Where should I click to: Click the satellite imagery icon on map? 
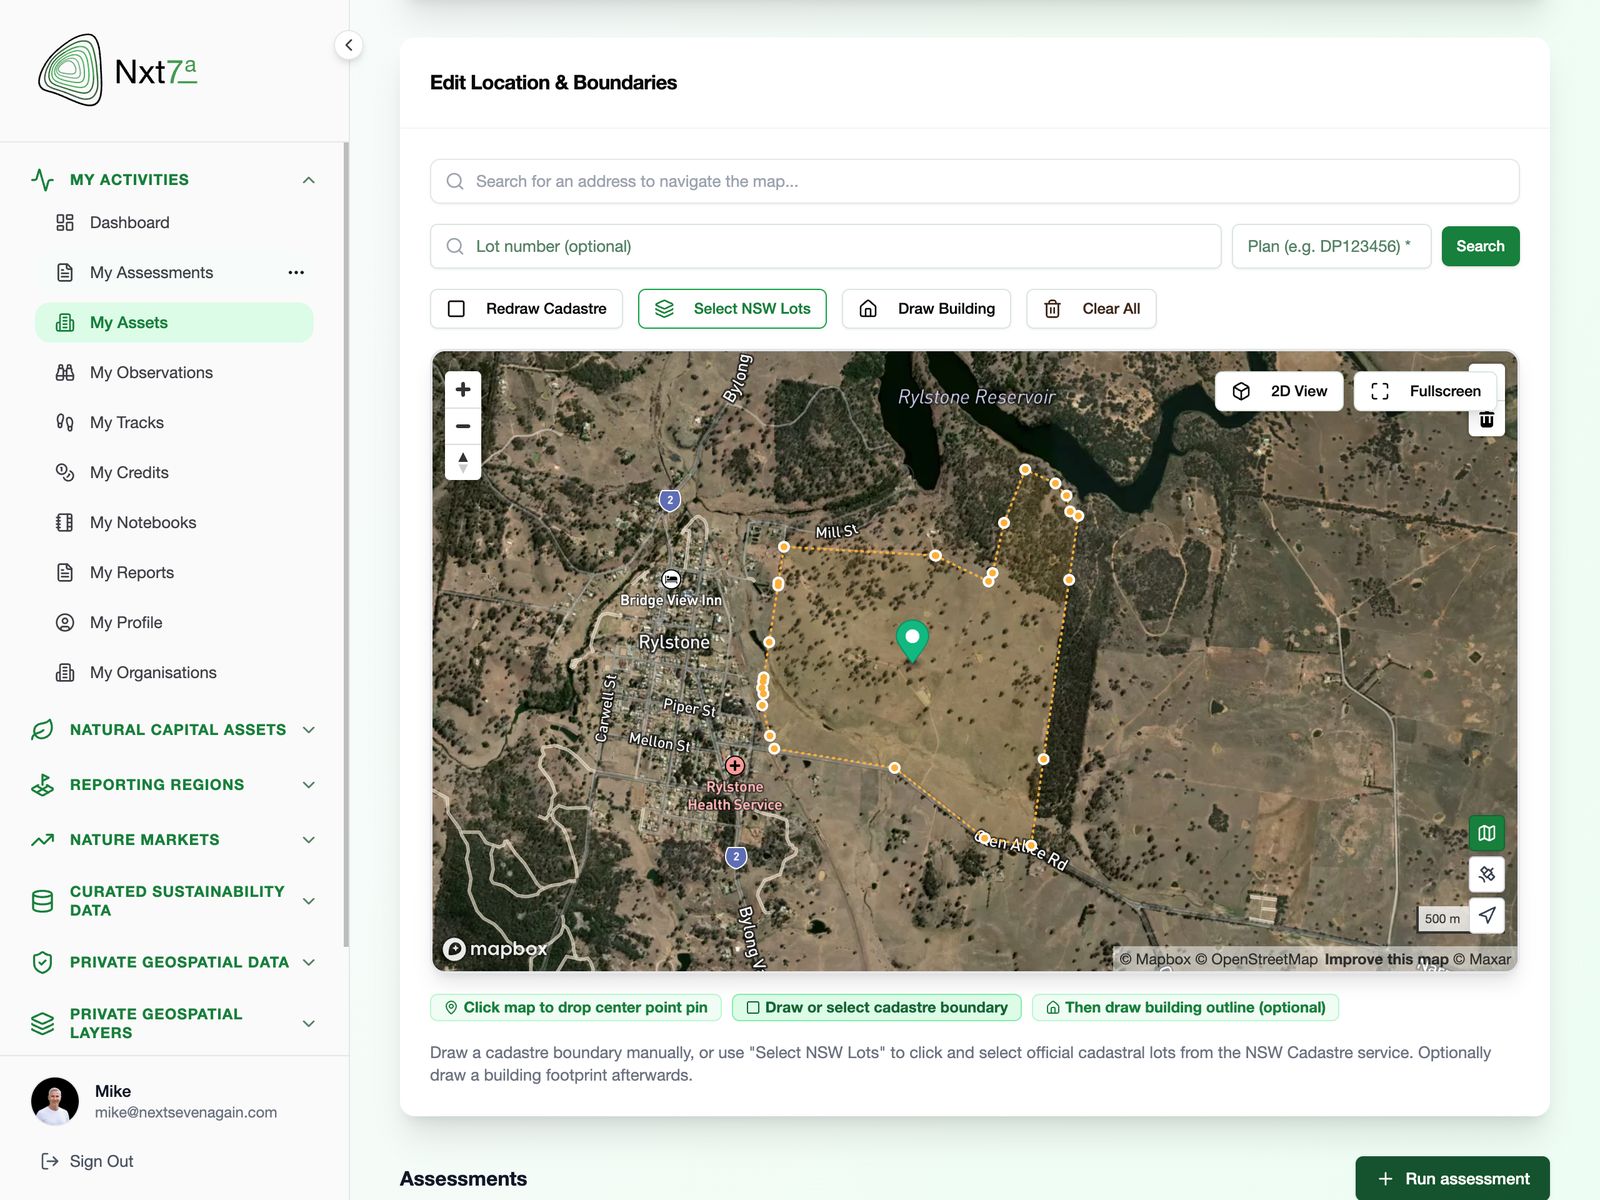click(1487, 874)
